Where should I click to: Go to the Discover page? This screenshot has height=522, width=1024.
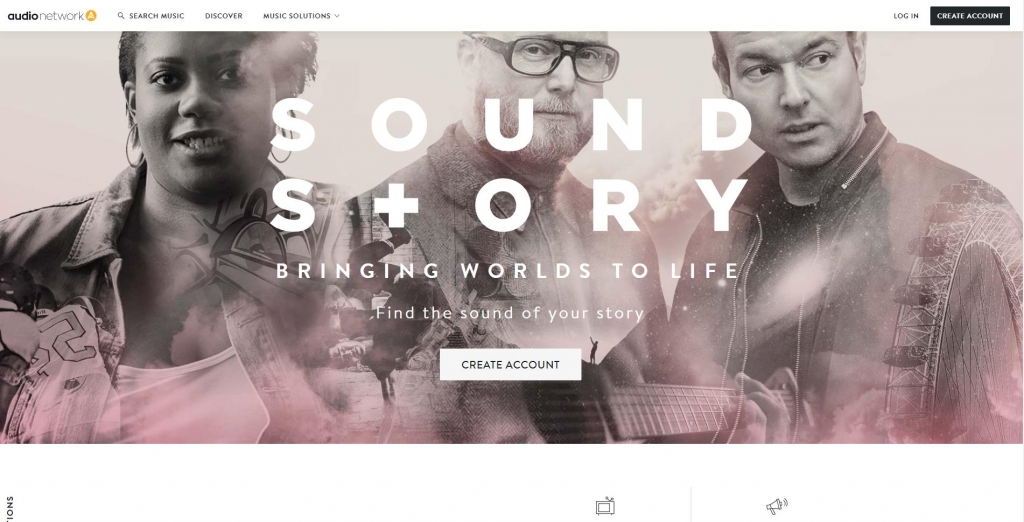point(223,16)
